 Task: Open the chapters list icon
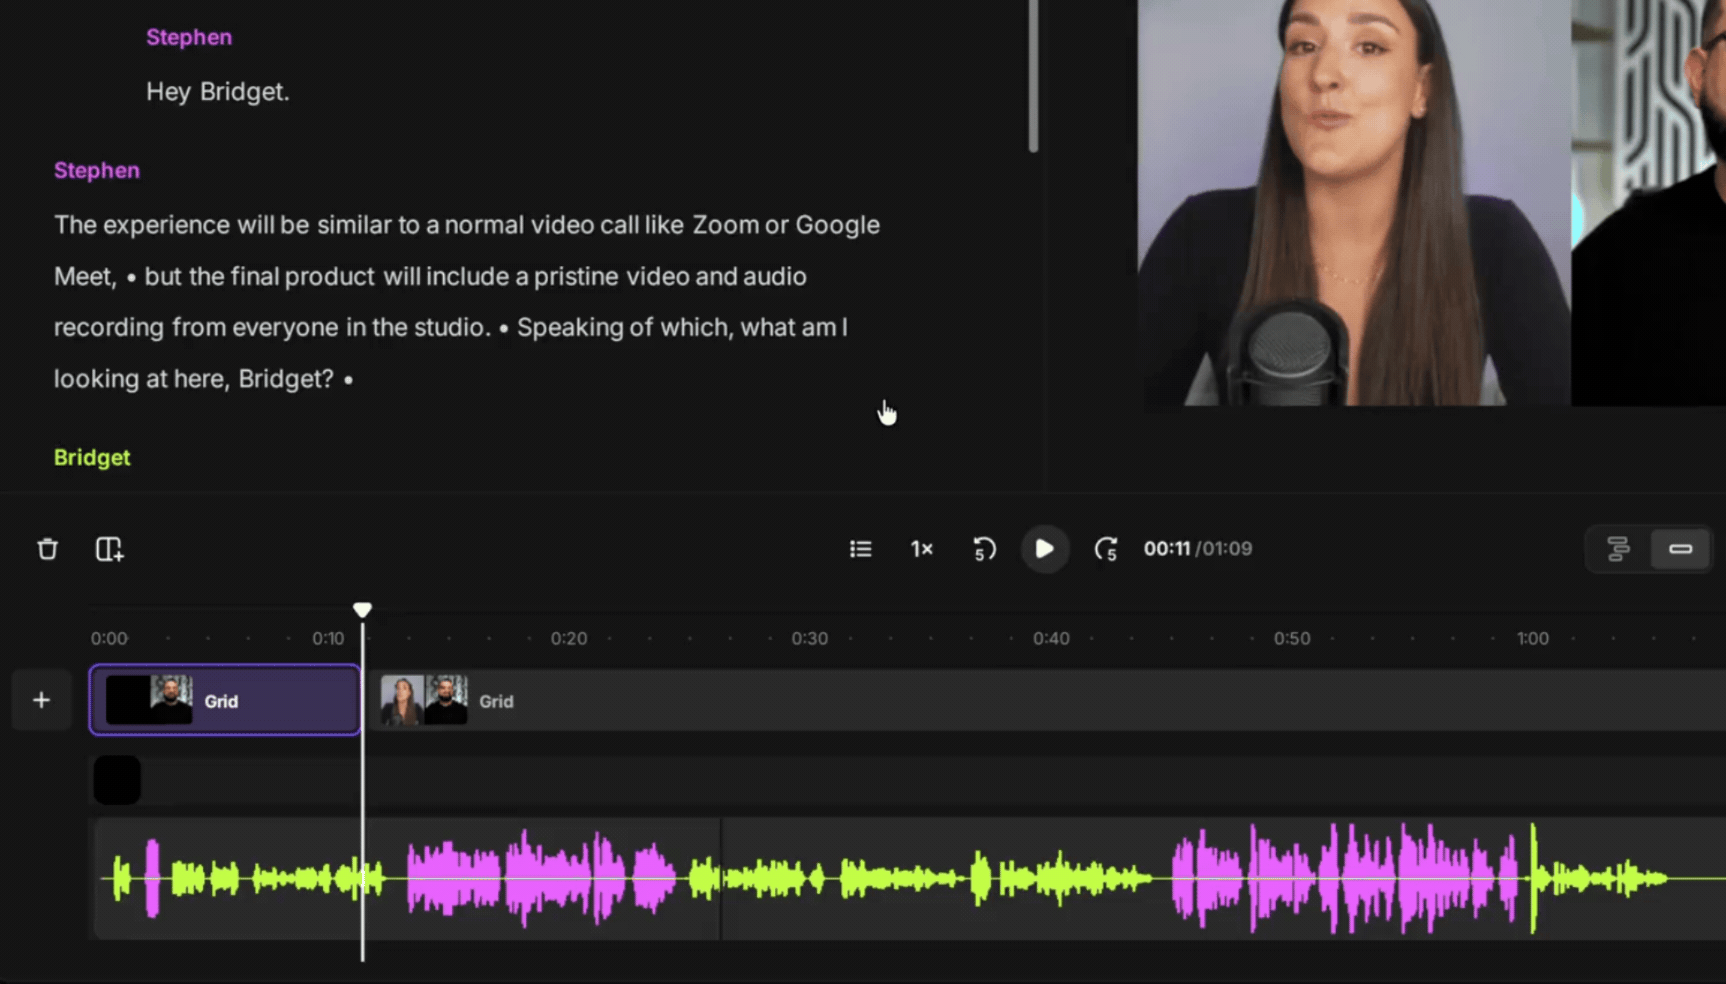click(x=860, y=549)
